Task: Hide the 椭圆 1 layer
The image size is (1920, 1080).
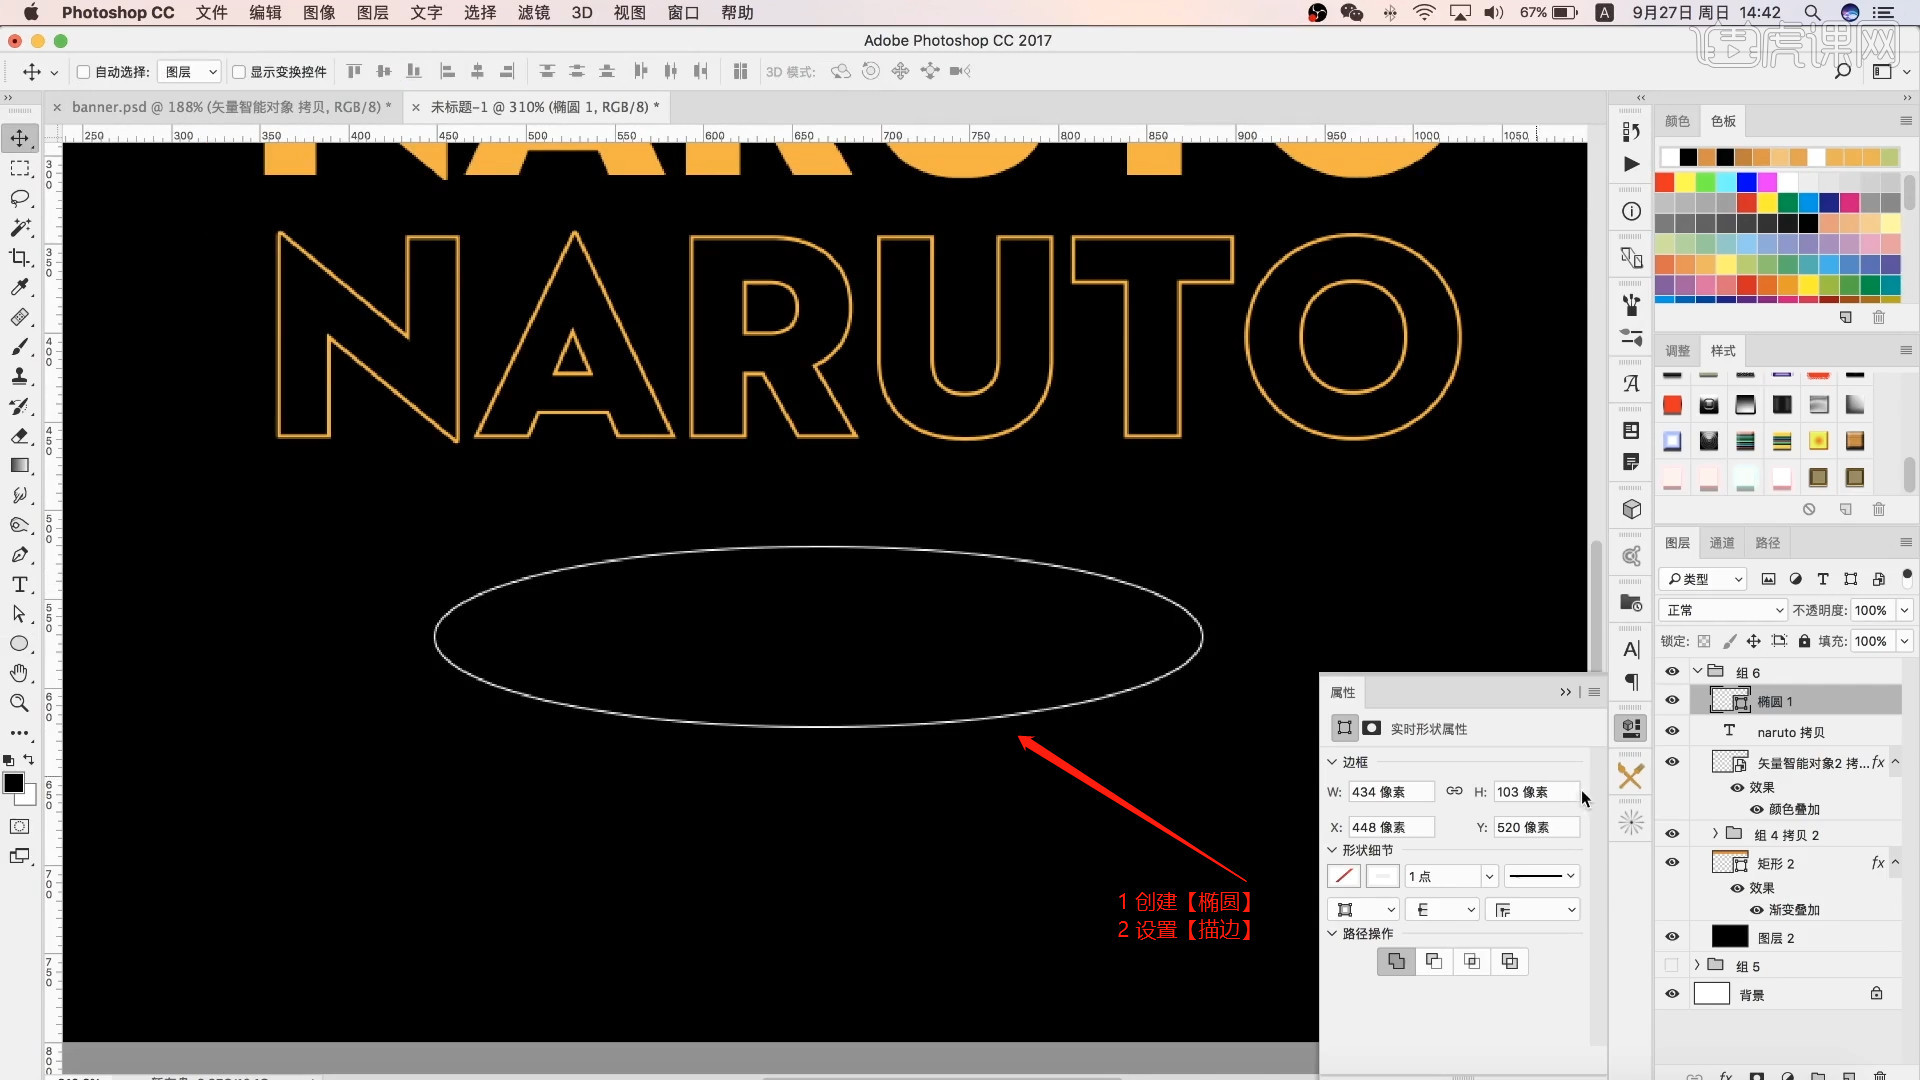Action: [1672, 701]
